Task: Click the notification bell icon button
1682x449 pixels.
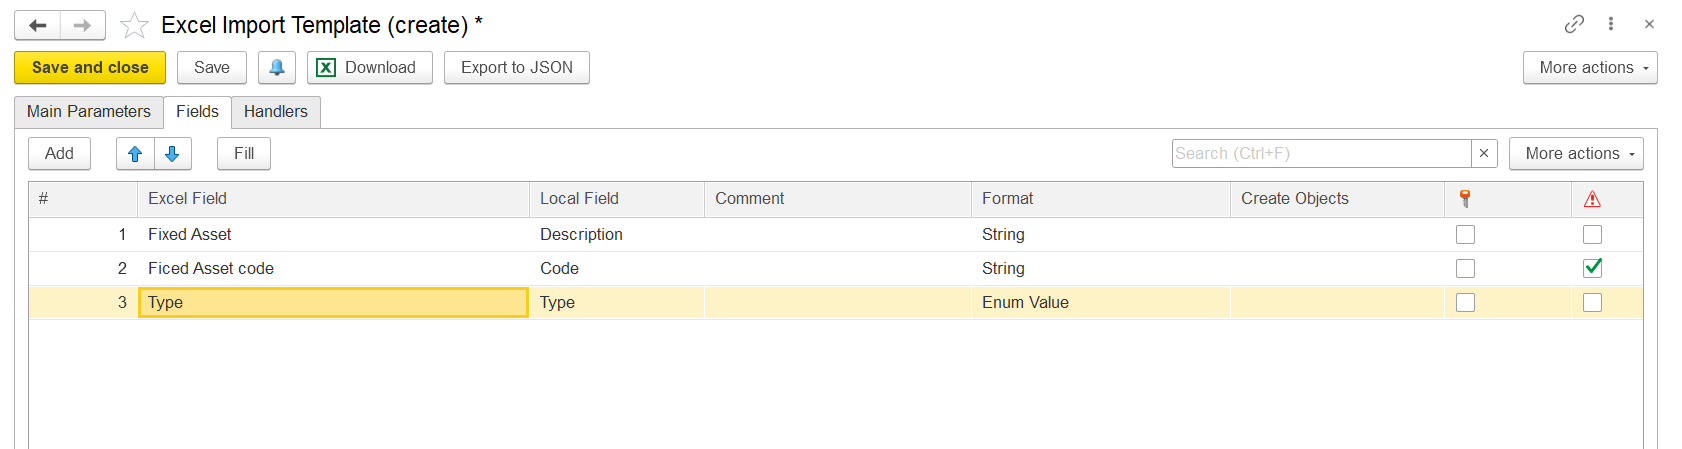Action: [x=277, y=67]
